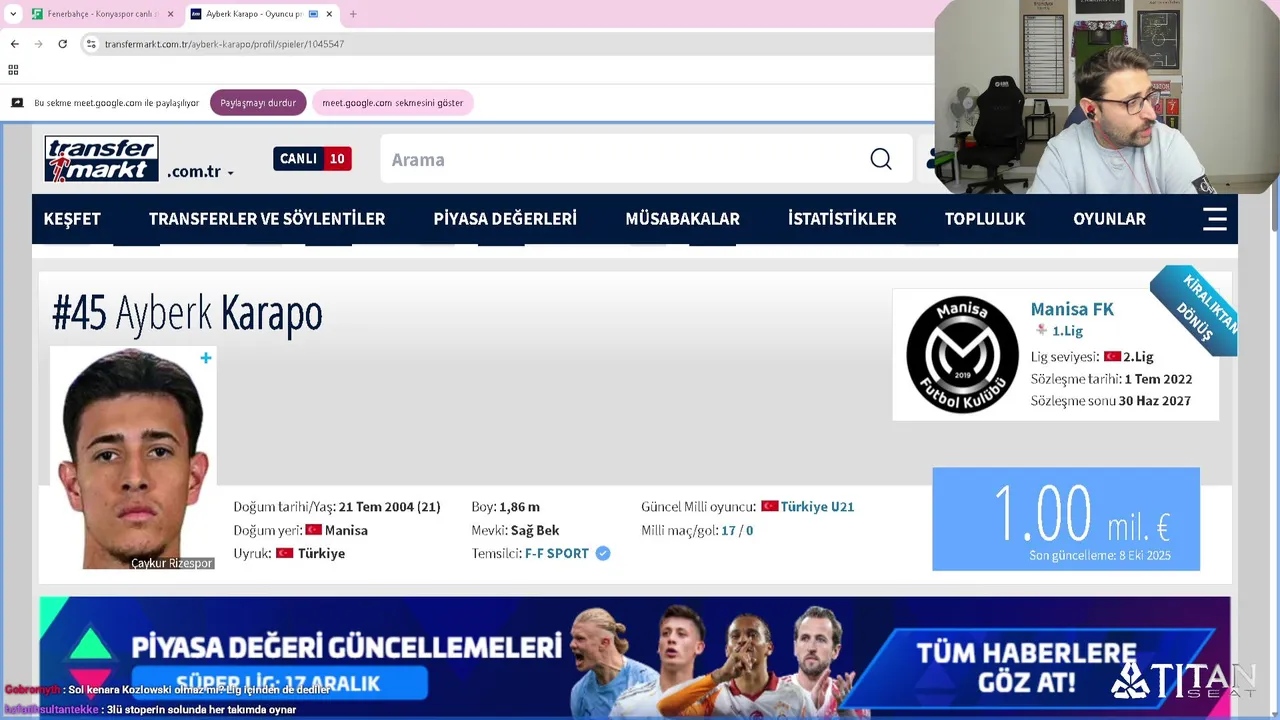Screen dimensions: 1280x720
Task: Click the browser back arrow
Action: [x=14, y=44]
